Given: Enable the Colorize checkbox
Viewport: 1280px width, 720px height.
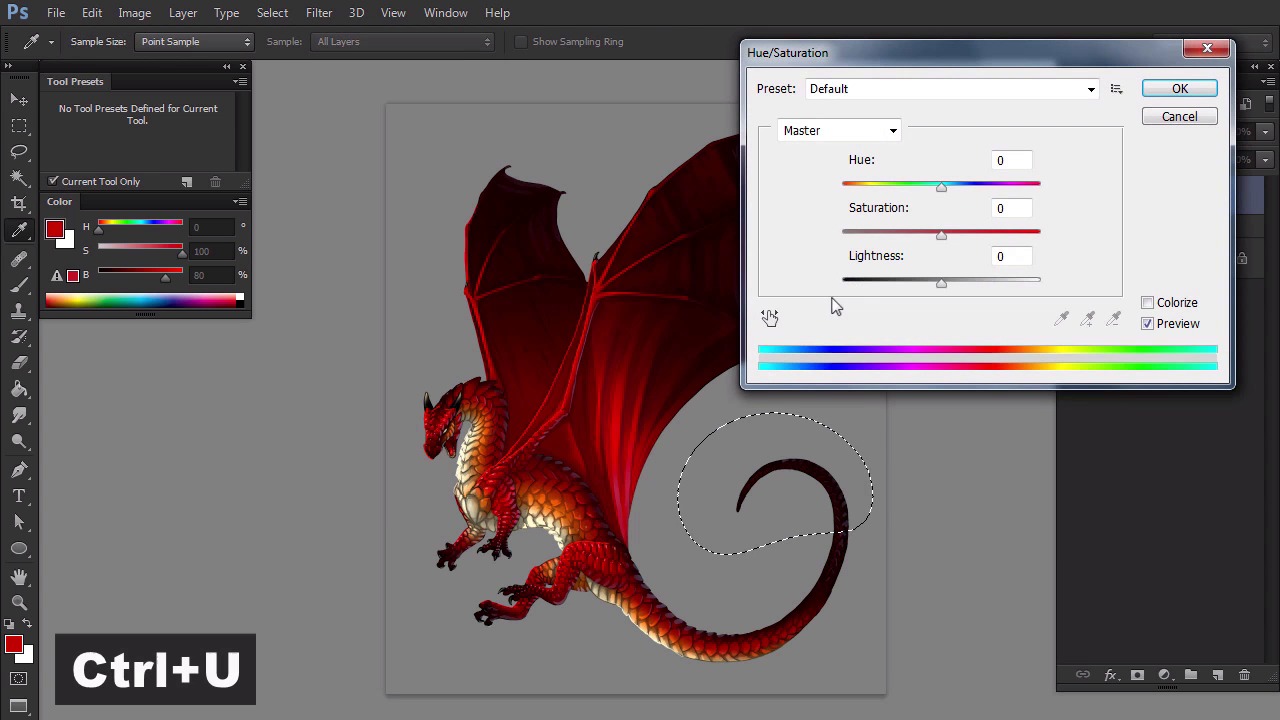Looking at the screenshot, I should coord(1148,303).
